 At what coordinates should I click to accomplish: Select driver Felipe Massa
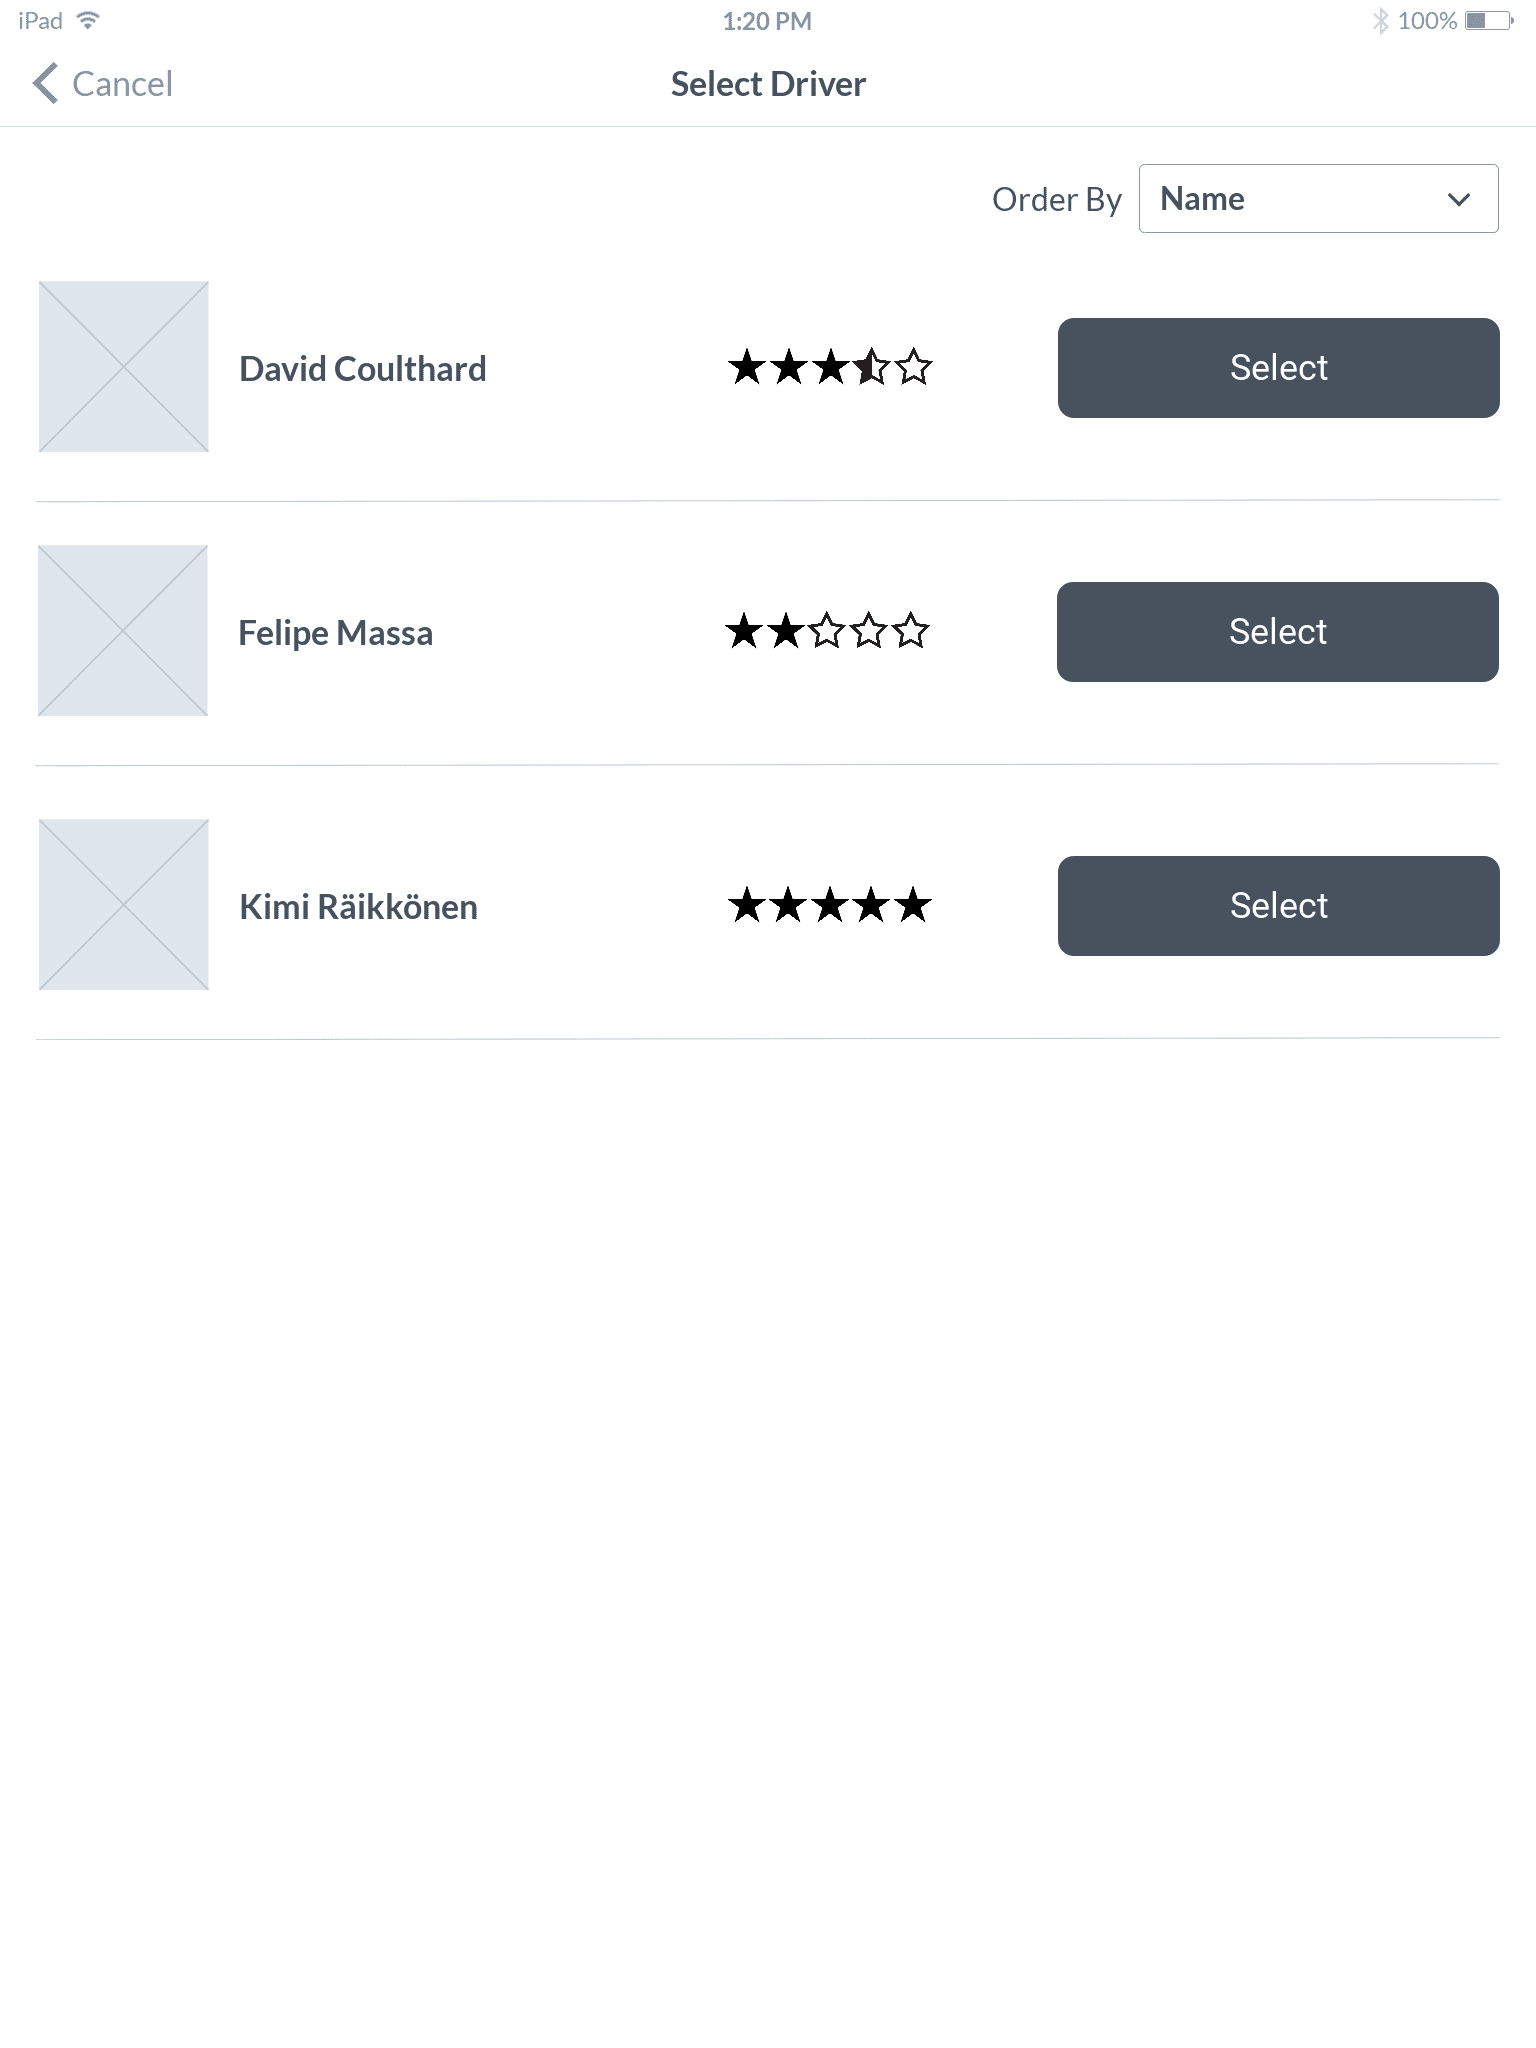(x=1277, y=632)
